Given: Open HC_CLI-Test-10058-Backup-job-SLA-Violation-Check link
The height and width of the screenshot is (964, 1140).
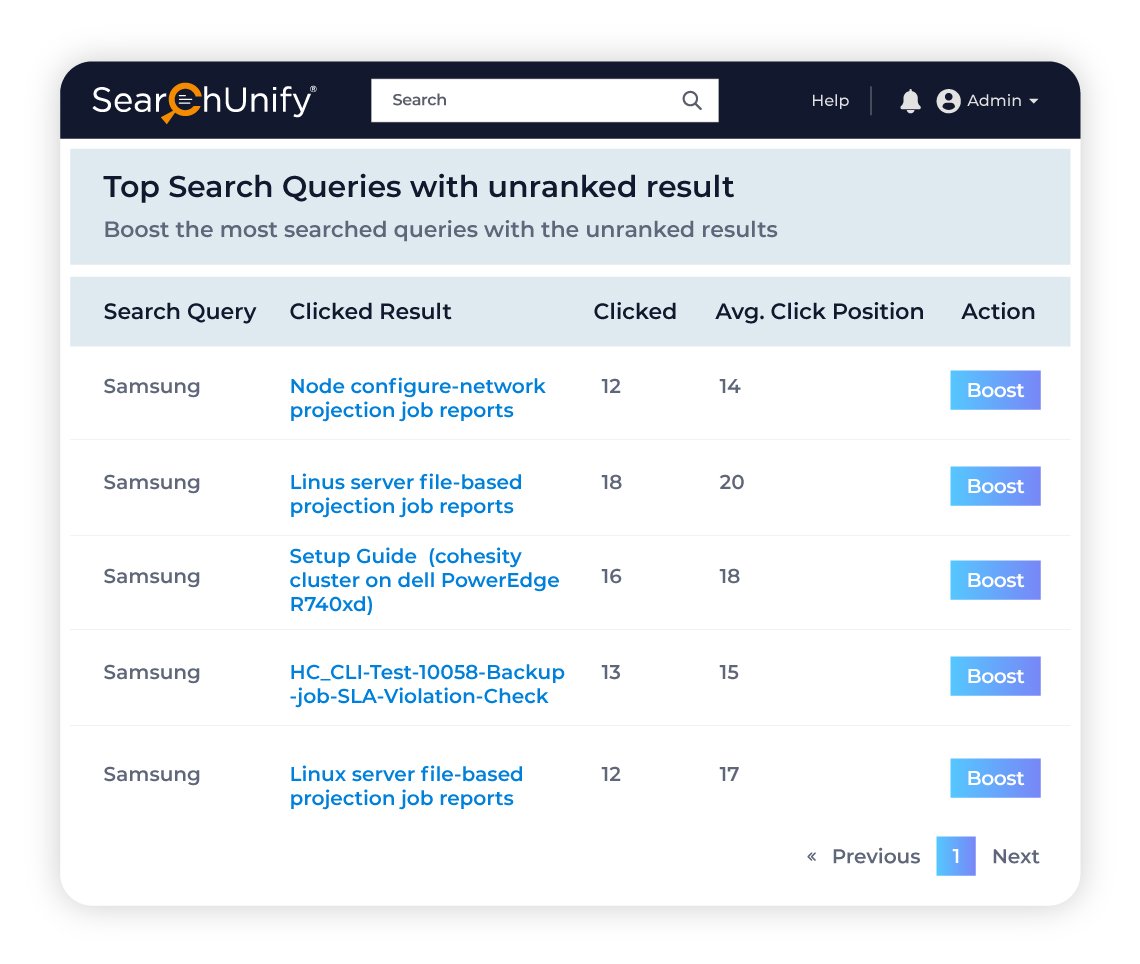Looking at the screenshot, I should [x=427, y=684].
